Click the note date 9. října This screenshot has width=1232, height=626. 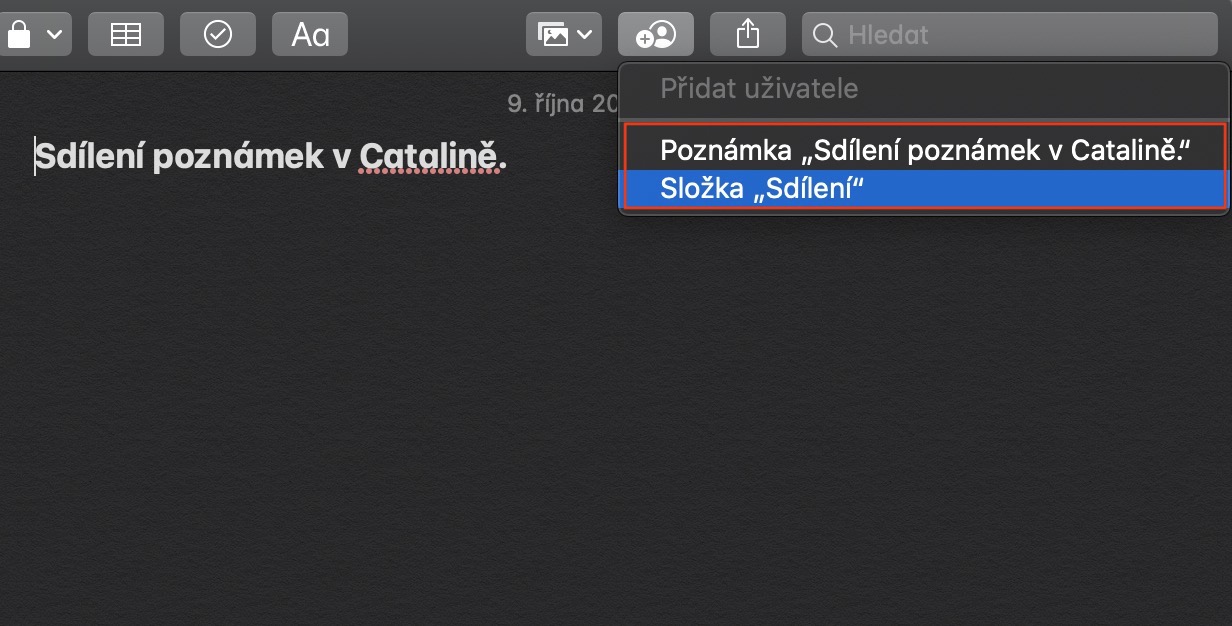click(562, 103)
